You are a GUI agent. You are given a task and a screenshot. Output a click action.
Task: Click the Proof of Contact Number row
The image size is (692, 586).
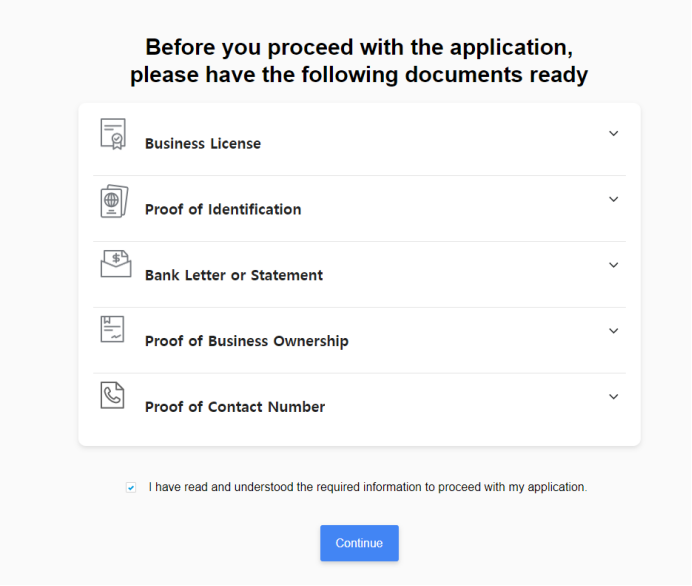359,406
